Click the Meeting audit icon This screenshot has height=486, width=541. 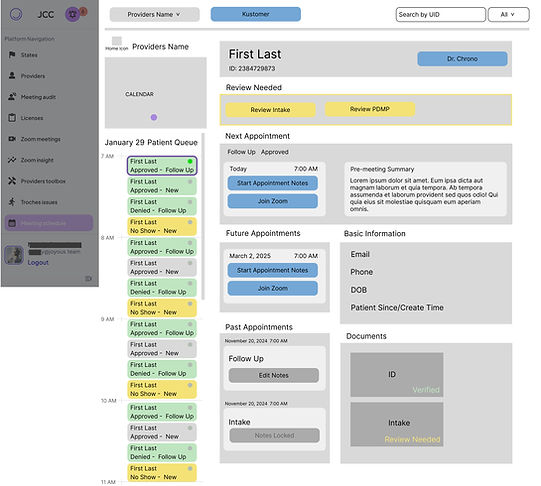(12, 97)
